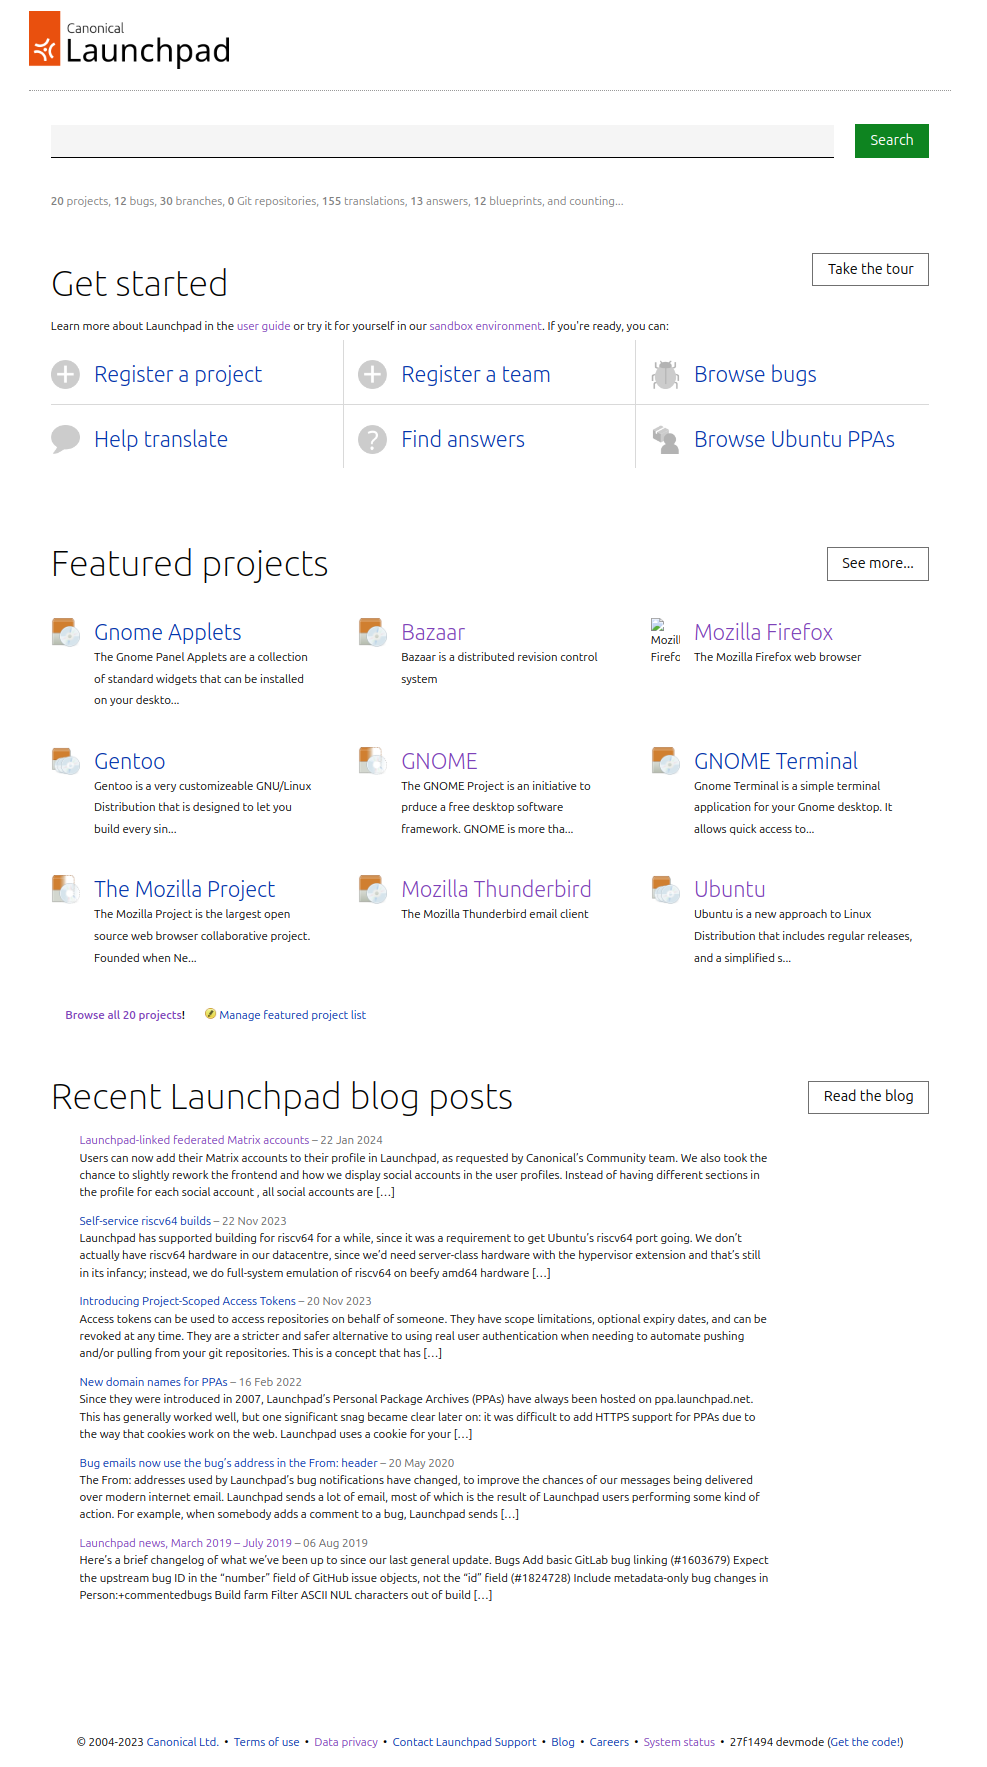Open the Find answers link
This screenshot has height=1767, width=987.
(x=463, y=439)
